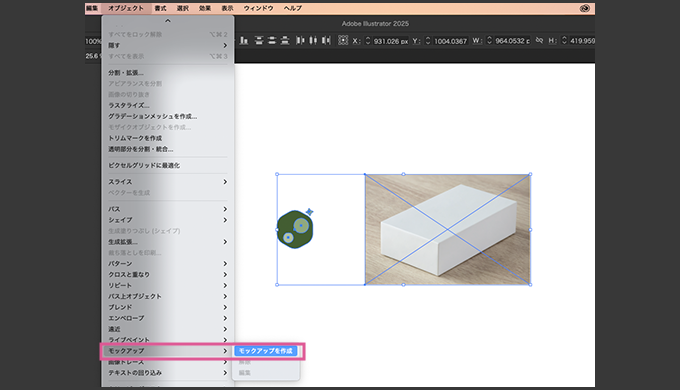Close the オブジェクト menu in menu bar
Viewport: 680px width, 390px height.
point(126,8)
